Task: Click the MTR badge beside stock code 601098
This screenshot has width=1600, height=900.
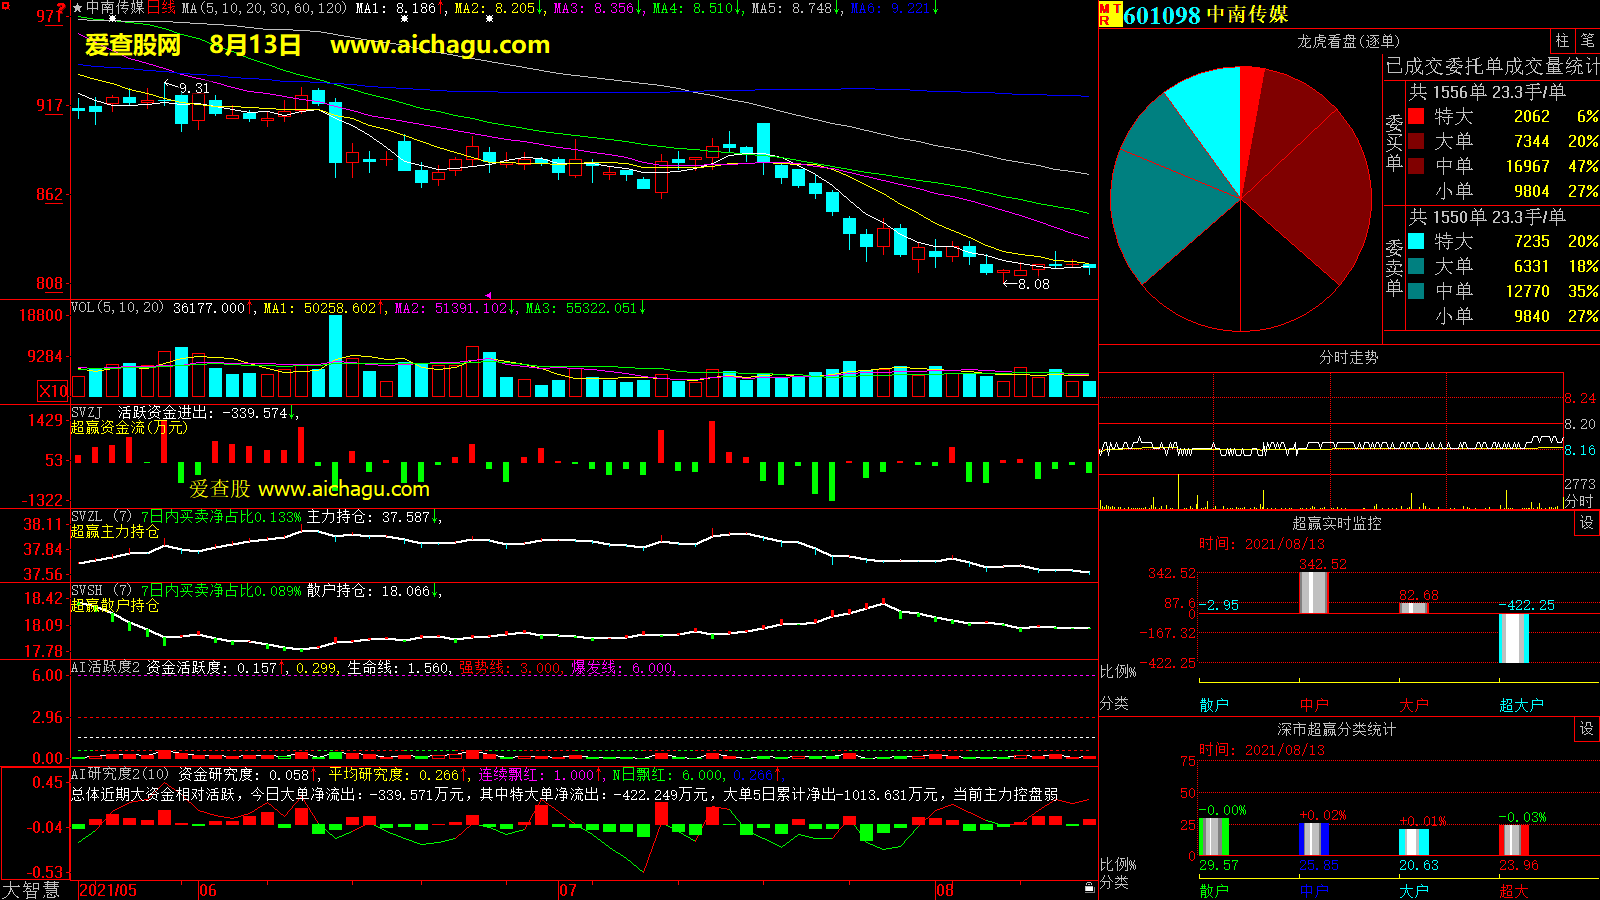Action: coord(1110,14)
